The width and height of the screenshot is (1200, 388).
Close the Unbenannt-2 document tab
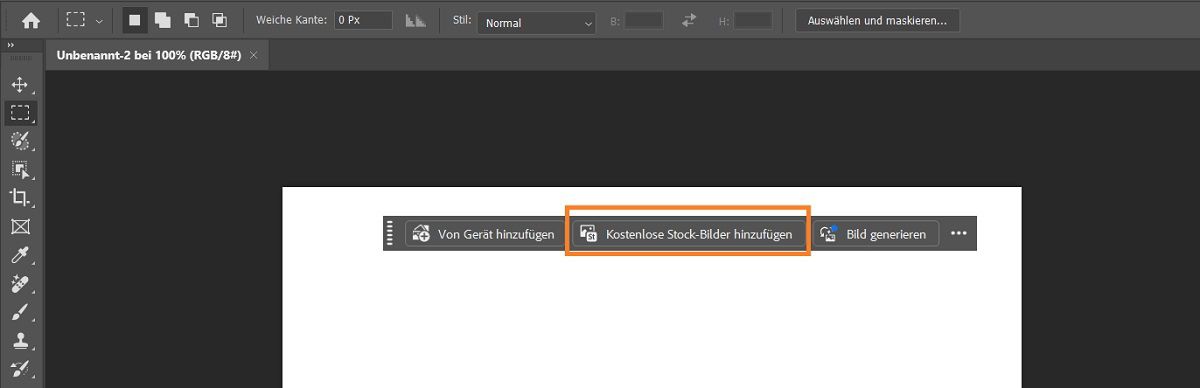[x=254, y=56]
